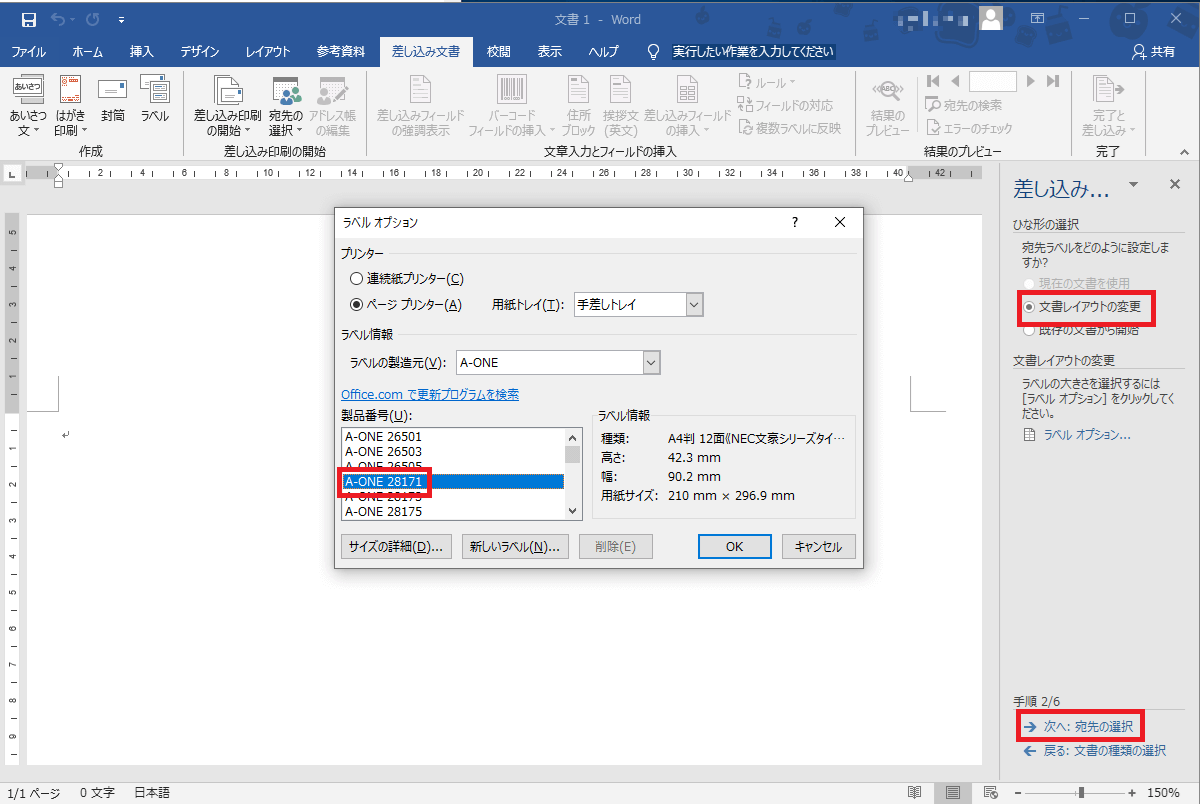Open the task pane options dropdown arrow
Viewport: 1200px width, 804px height.
[x=1133, y=186]
